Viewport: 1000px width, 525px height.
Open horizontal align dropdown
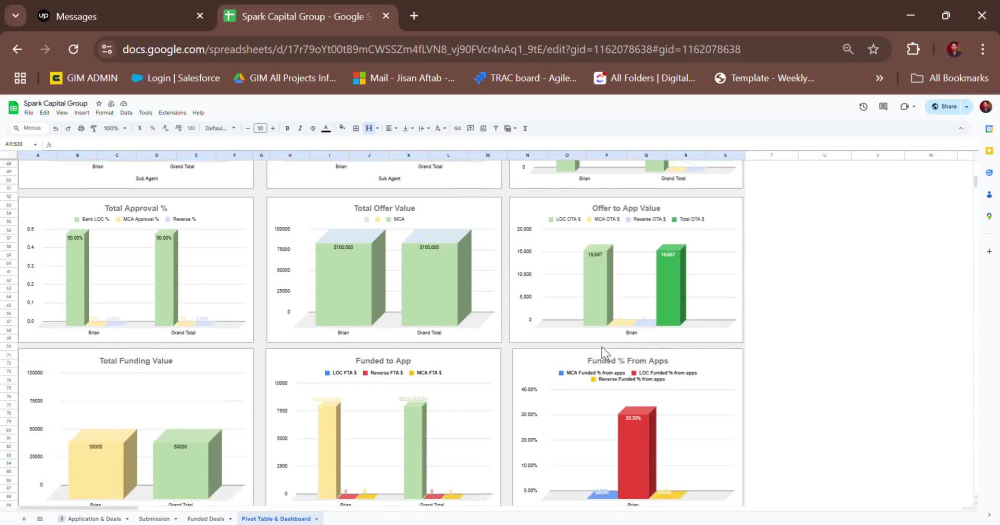click(390, 128)
